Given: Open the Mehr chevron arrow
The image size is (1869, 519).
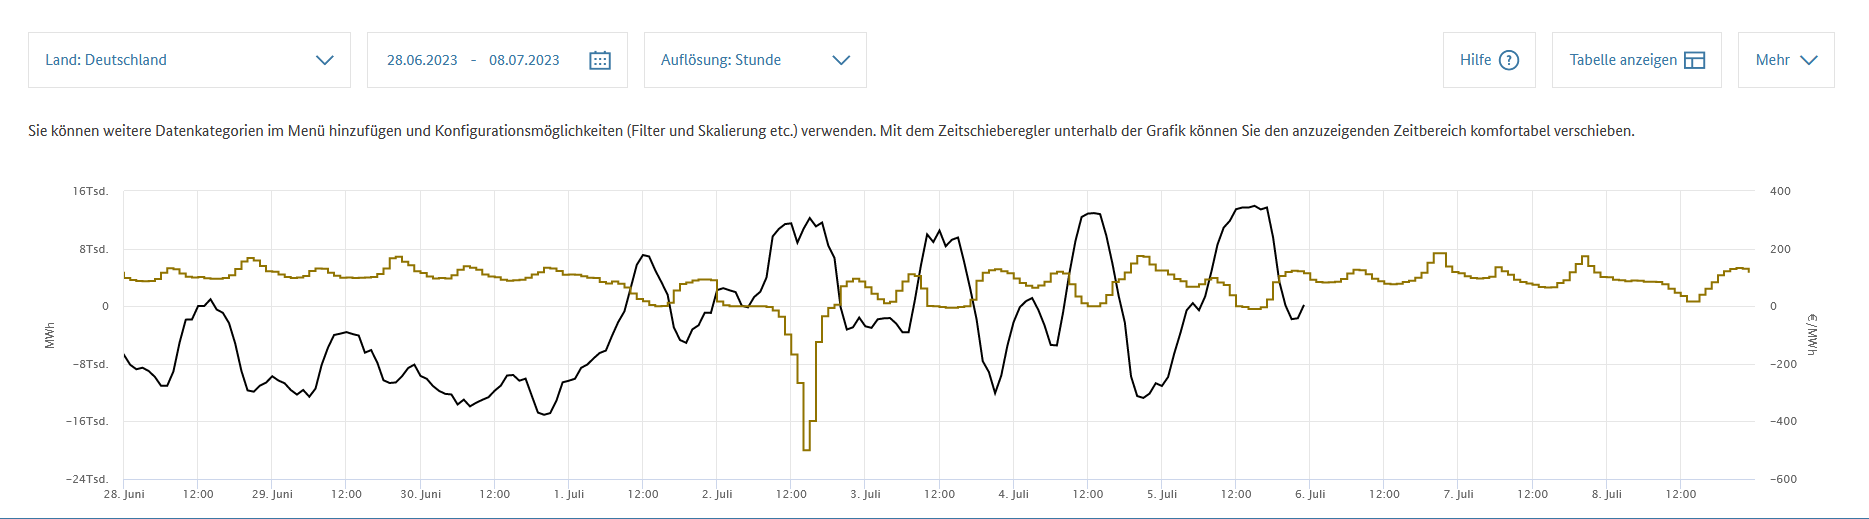Looking at the screenshot, I should 1808,60.
